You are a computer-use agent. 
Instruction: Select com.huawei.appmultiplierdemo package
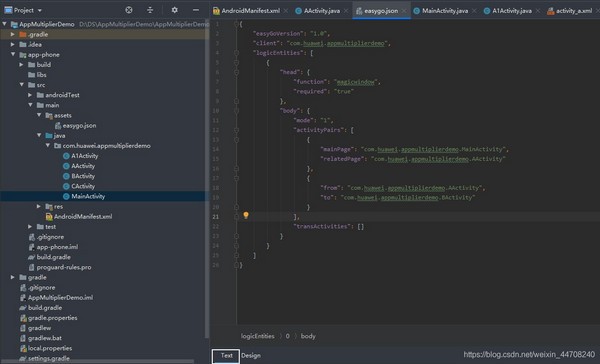point(106,146)
